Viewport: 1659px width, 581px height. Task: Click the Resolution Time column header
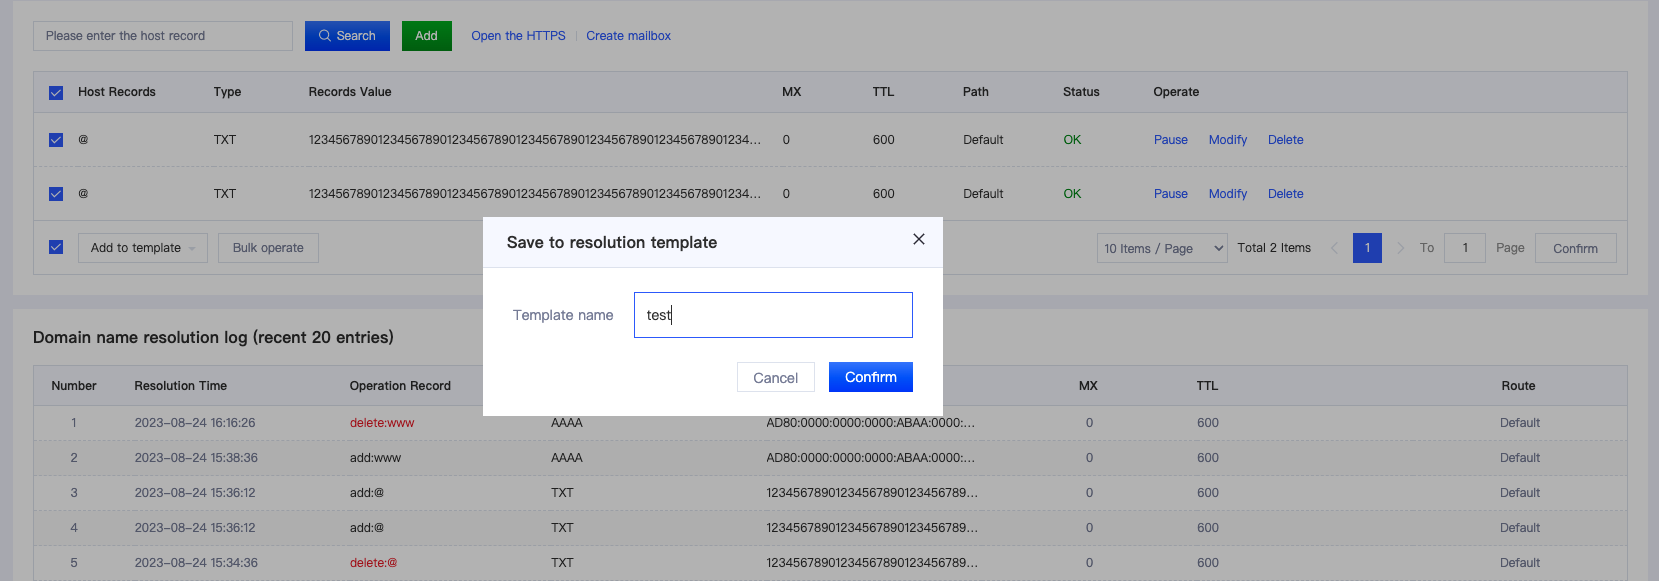(x=181, y=386)
